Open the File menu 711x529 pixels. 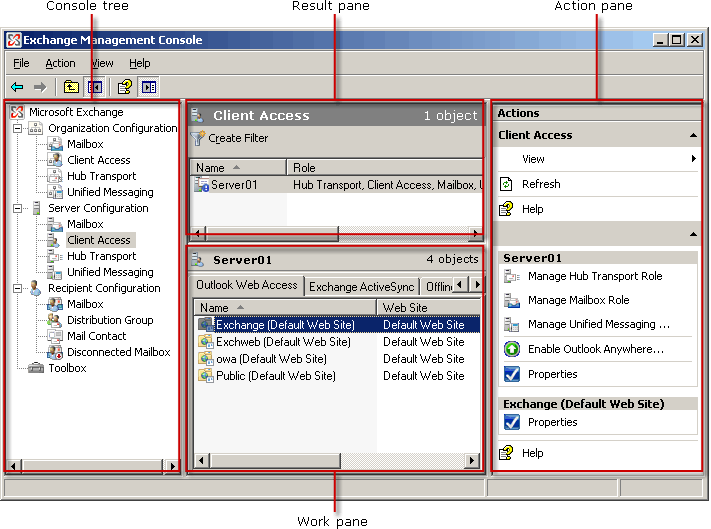click(21, 63)
